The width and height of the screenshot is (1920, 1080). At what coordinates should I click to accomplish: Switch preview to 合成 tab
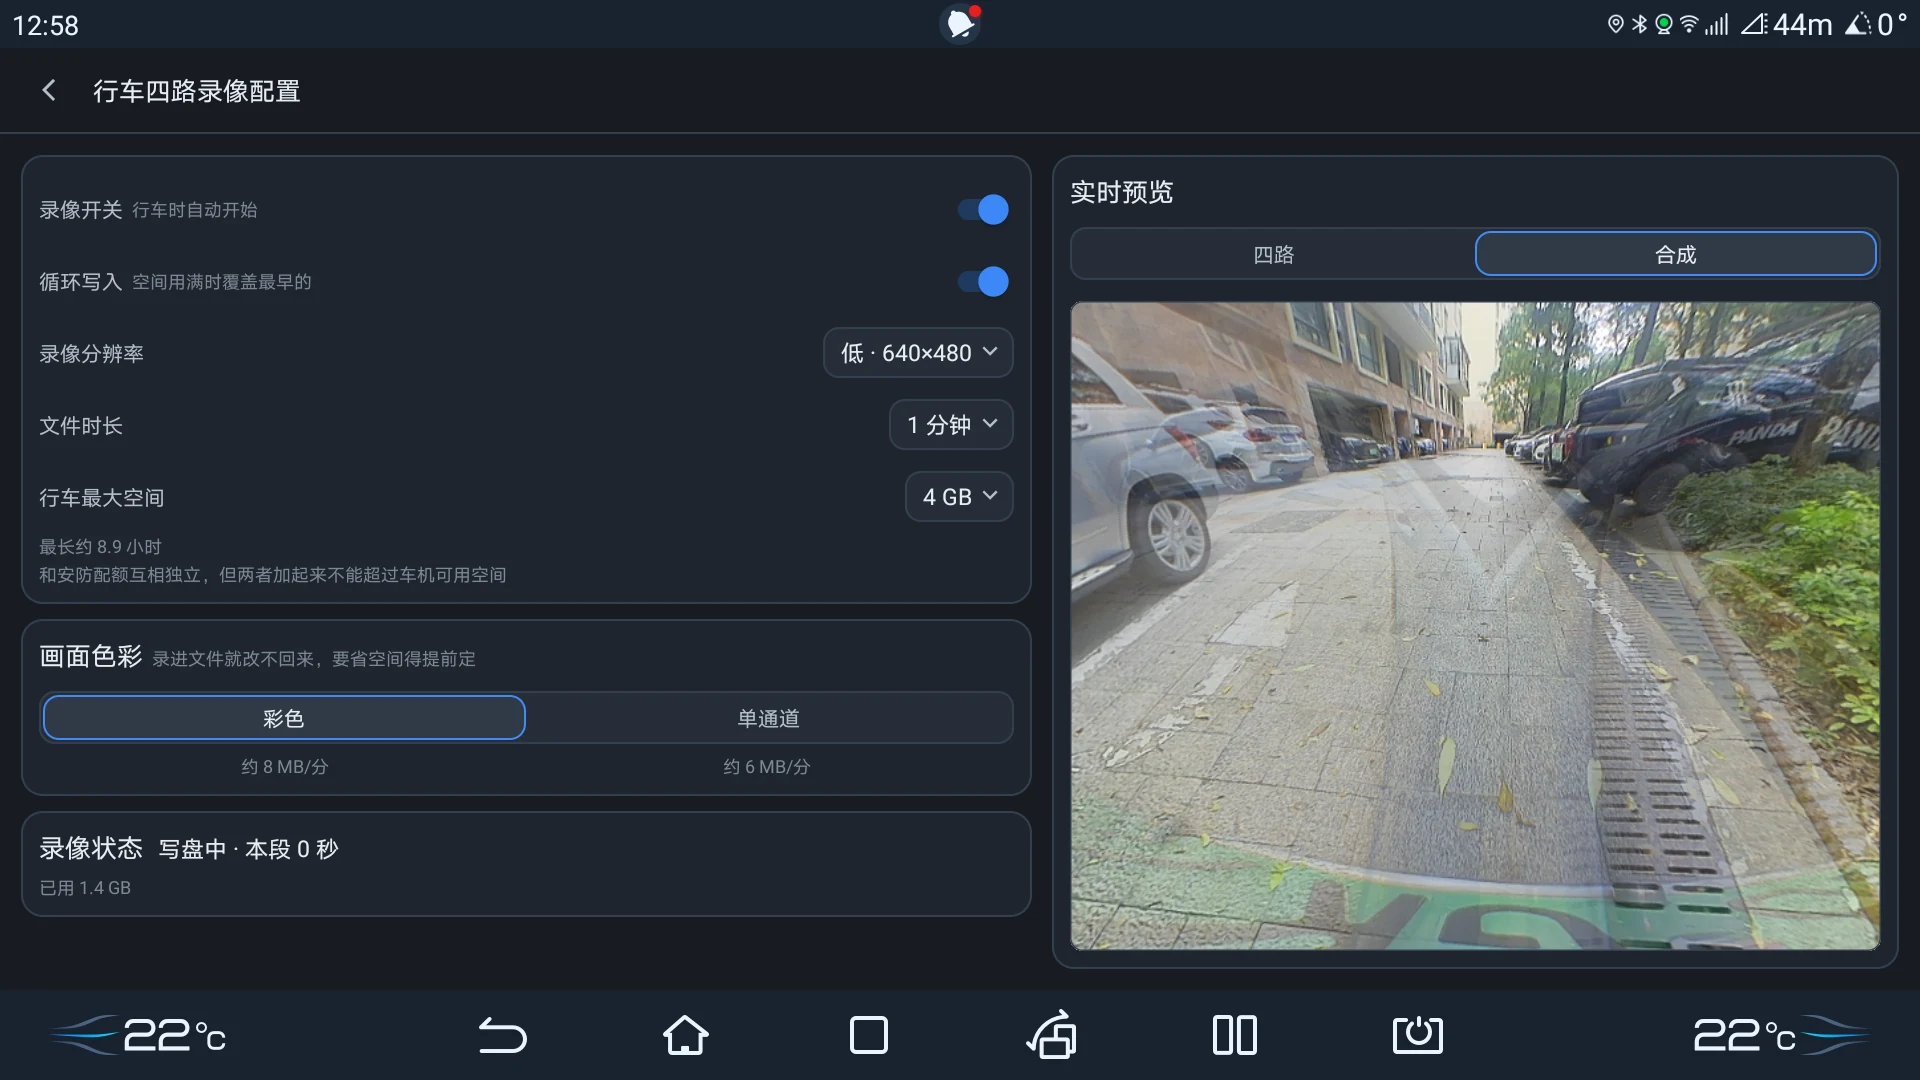1676,255
